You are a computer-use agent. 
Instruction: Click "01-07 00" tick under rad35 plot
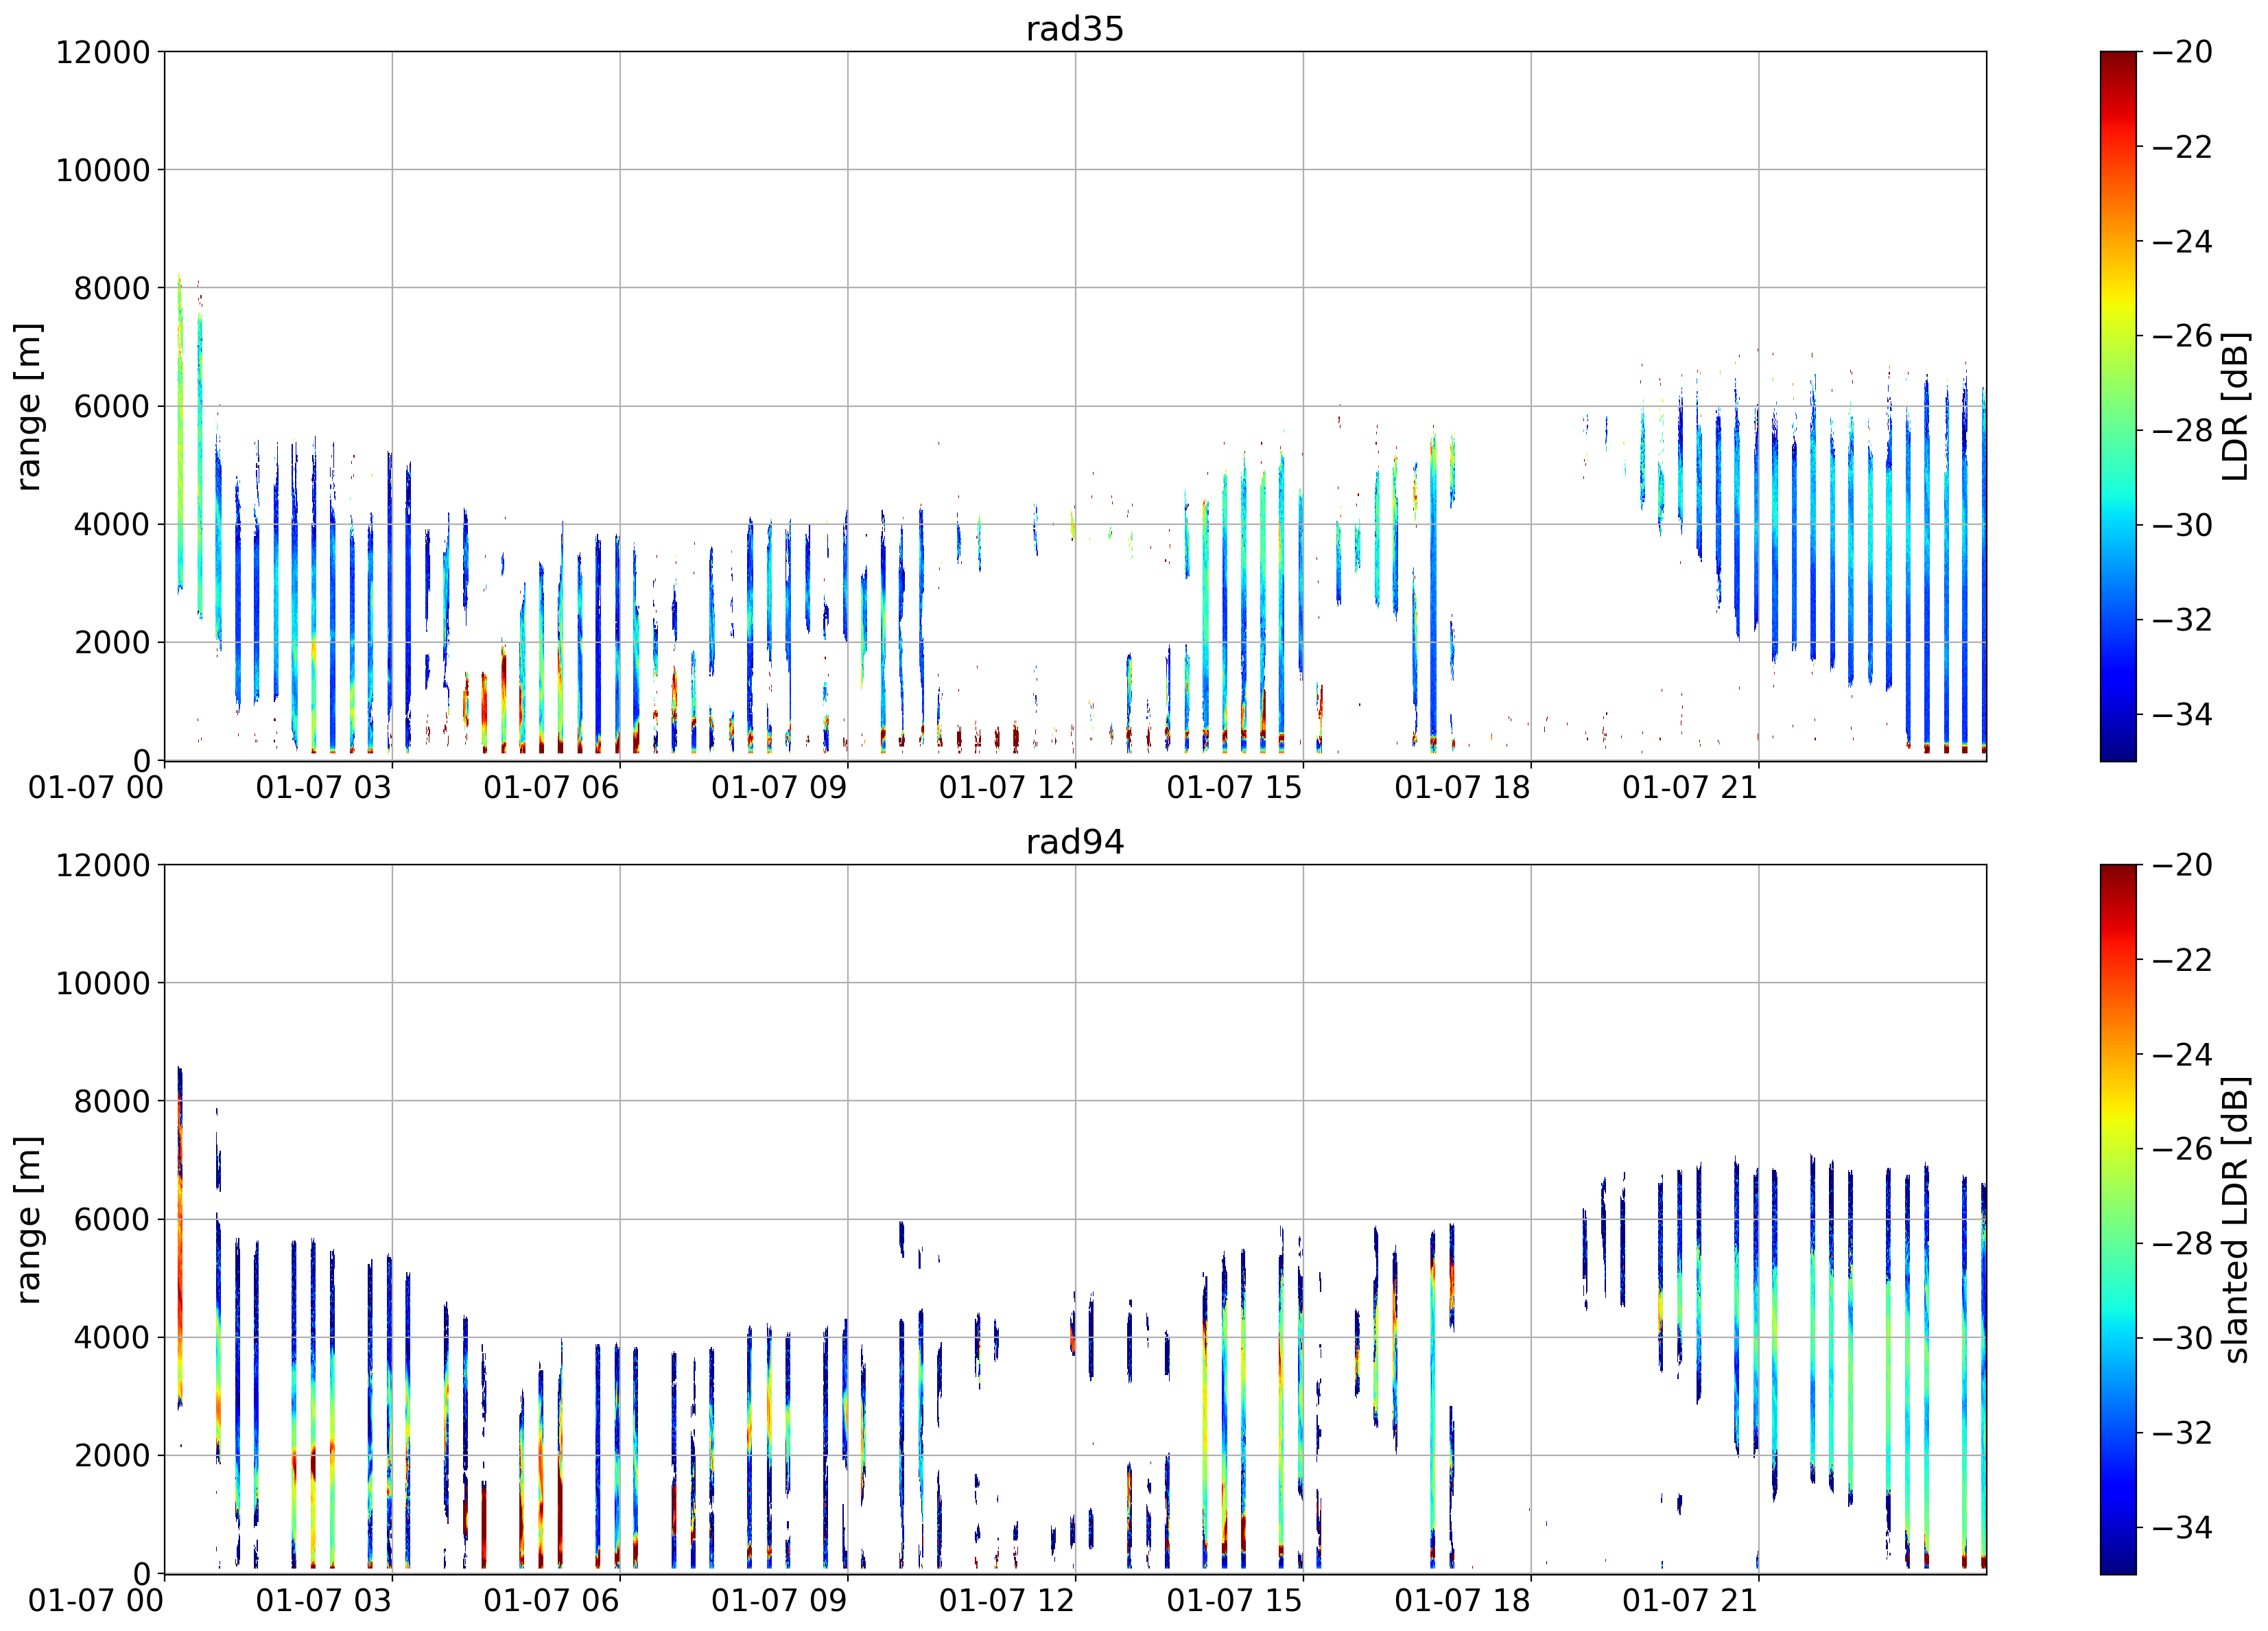coord(96,787)
